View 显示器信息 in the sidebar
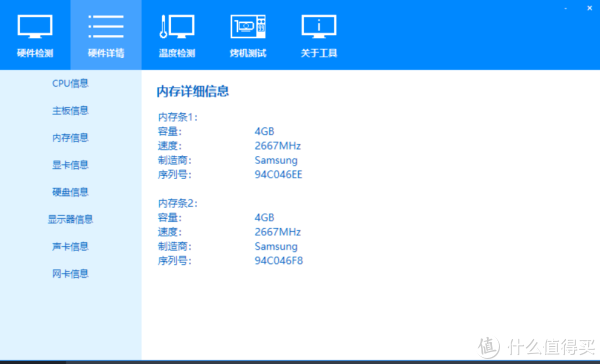The width and height of the screenshot is (600, 364). [x=70, y=219]
